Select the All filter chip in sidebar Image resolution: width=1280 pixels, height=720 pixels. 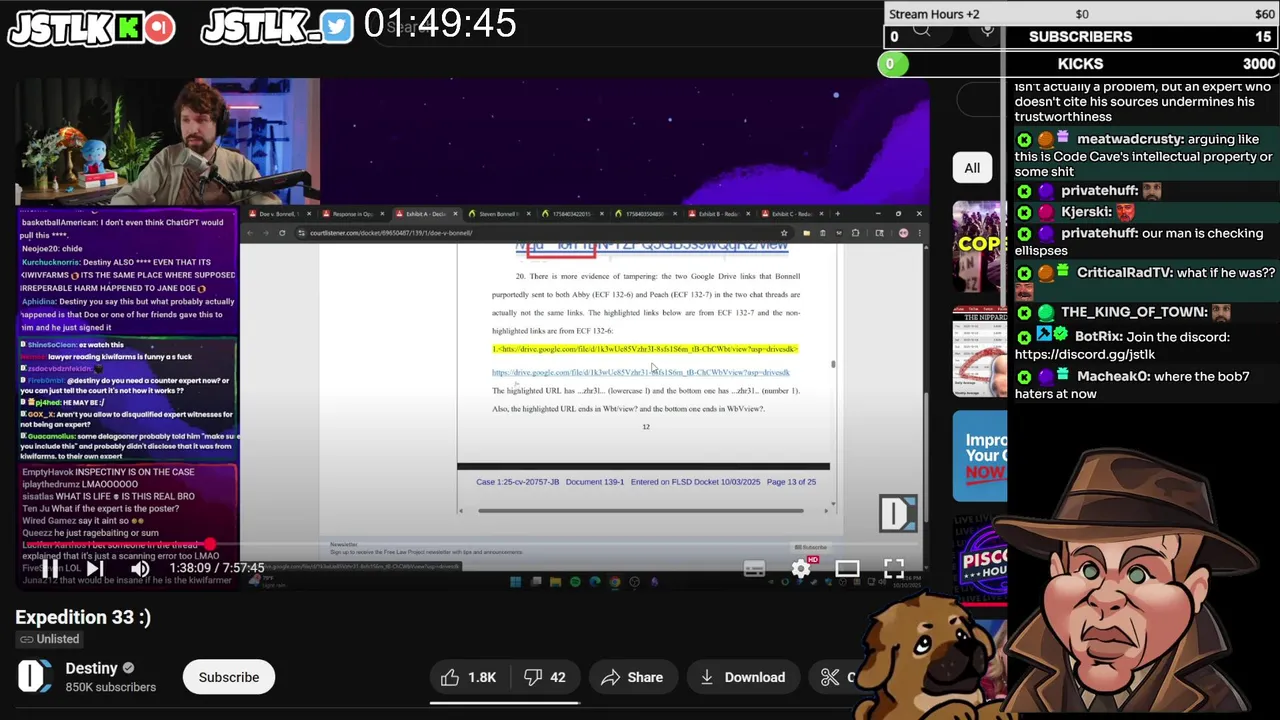coord(972,168)
